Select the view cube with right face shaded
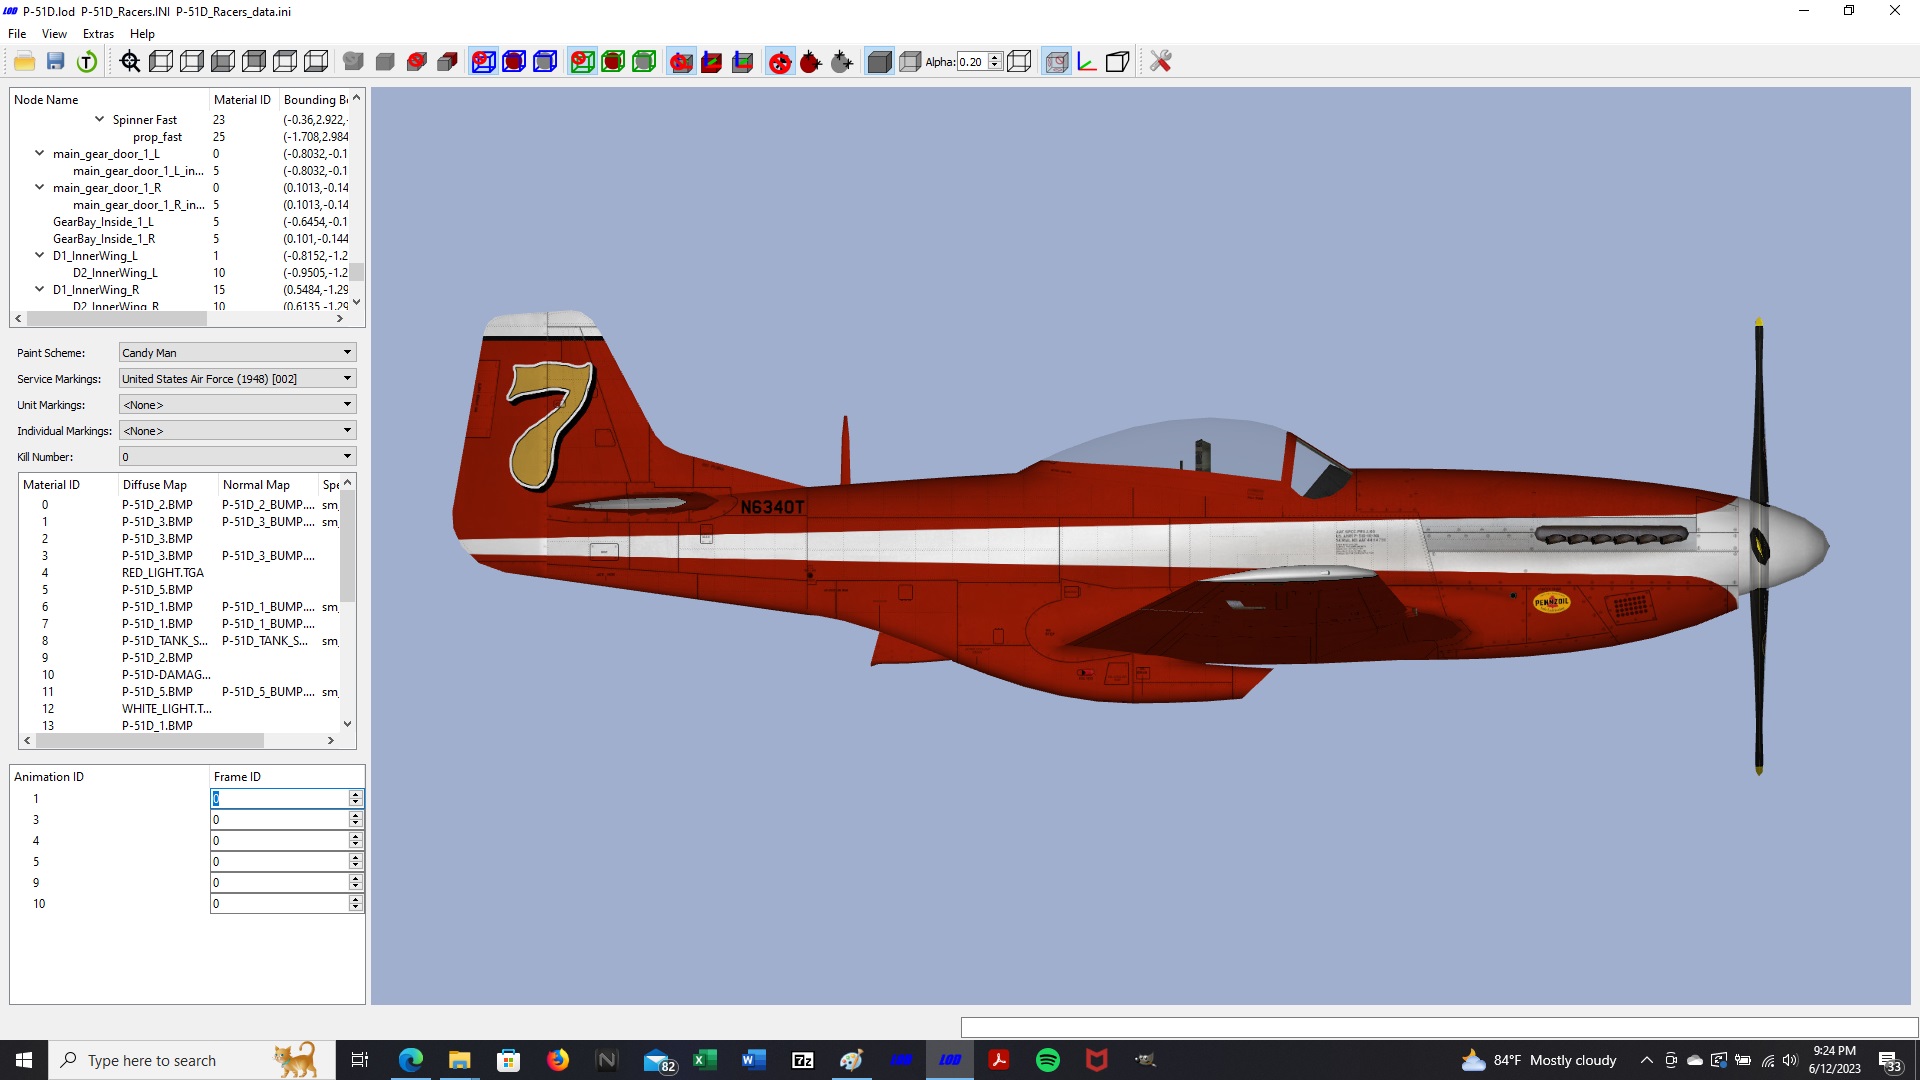 (192, 62)
